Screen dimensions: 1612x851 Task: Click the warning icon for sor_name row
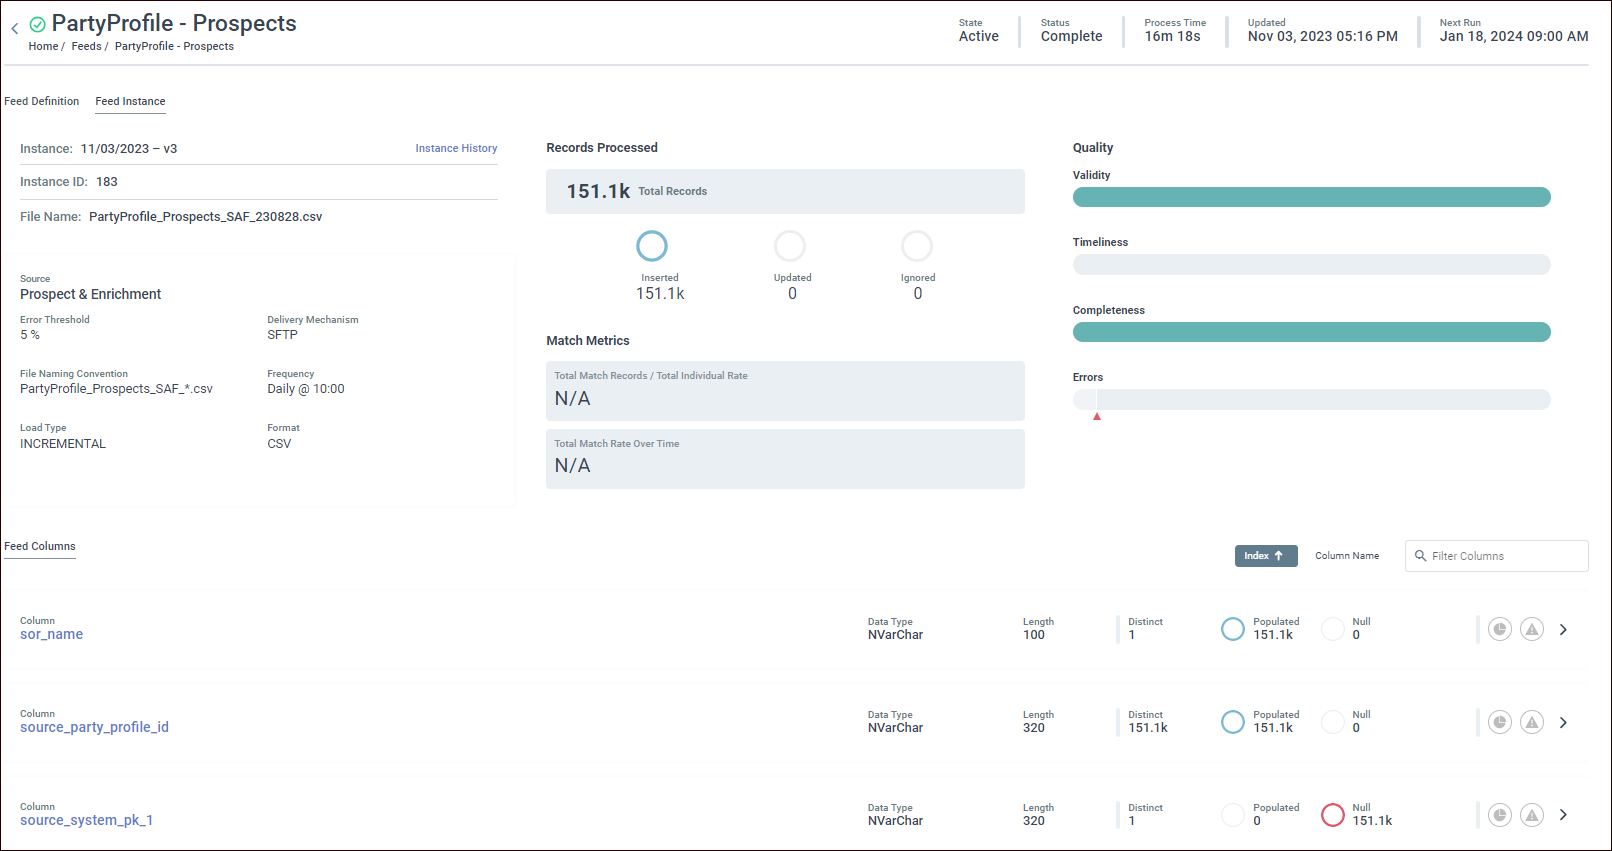[1531, 629]
